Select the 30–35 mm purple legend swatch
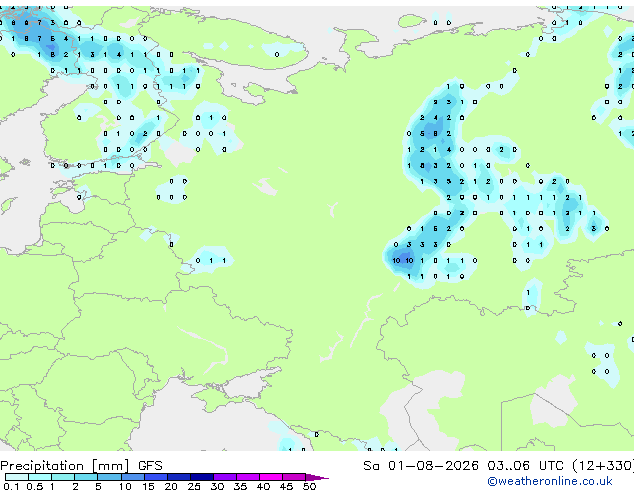 point(225,477)
